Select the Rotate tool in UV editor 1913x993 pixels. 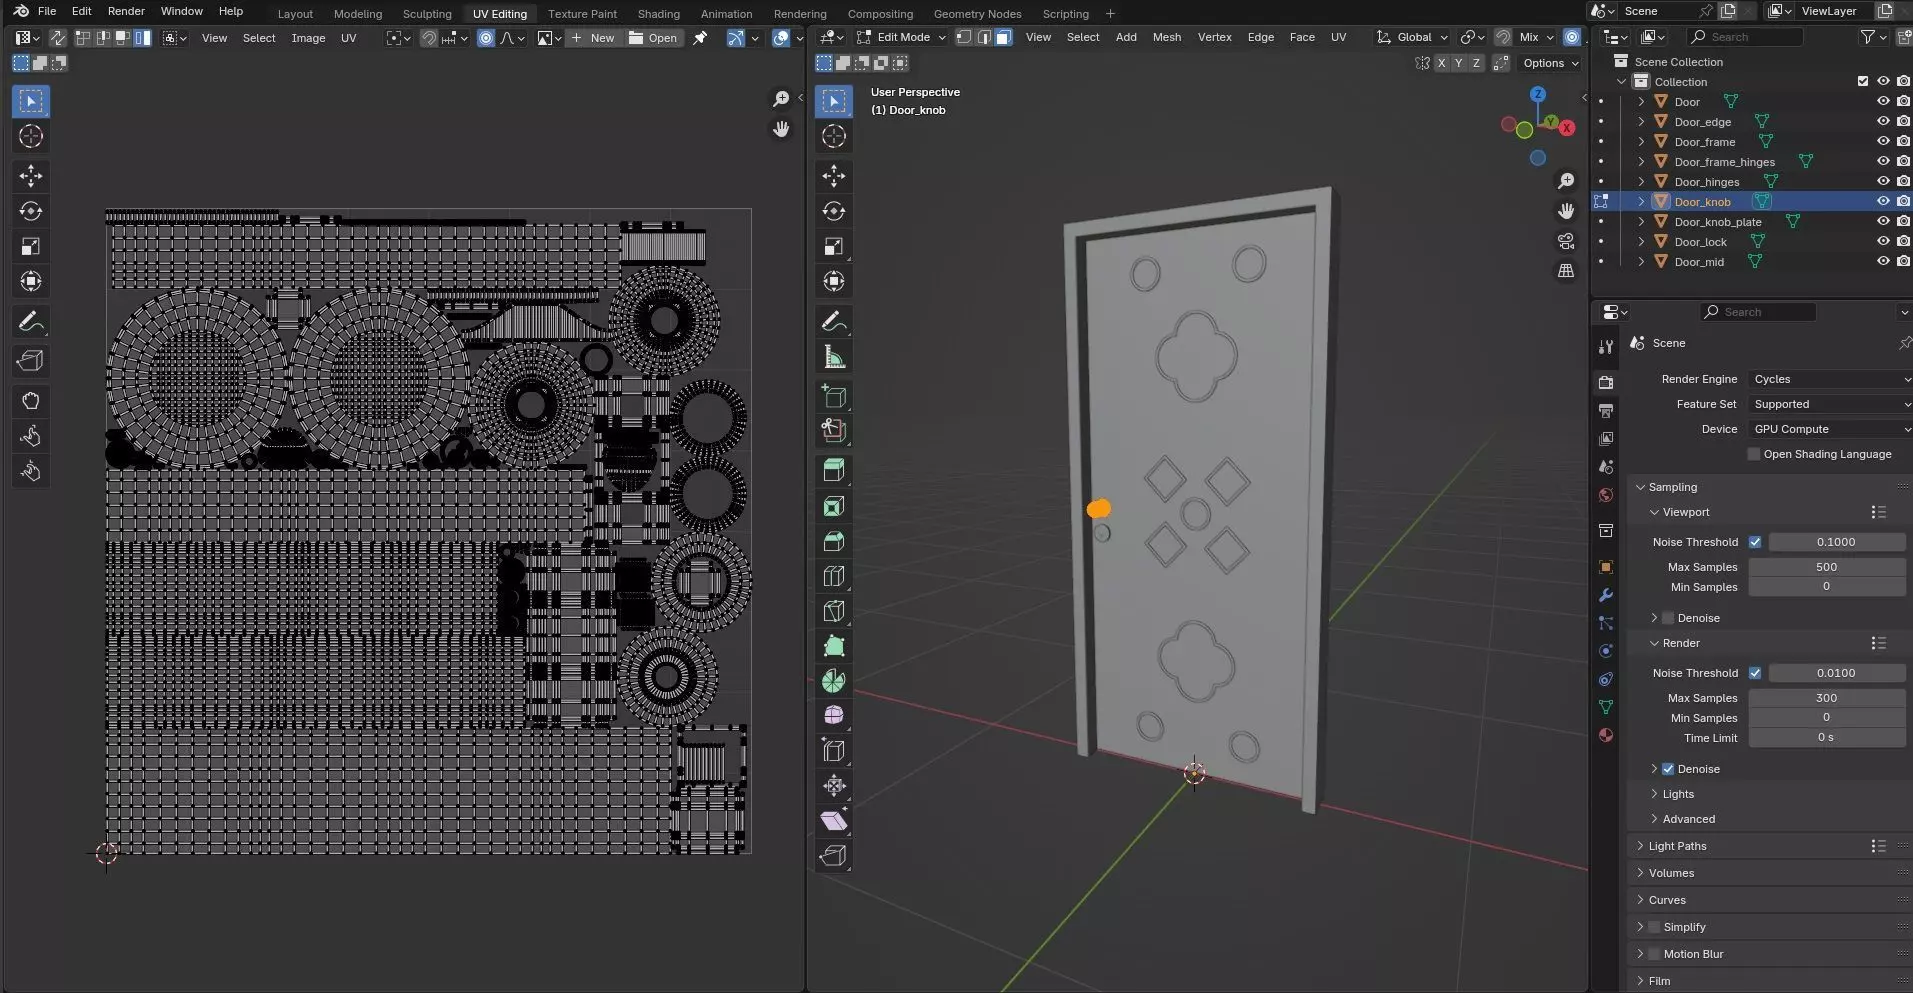click(31, 211)
